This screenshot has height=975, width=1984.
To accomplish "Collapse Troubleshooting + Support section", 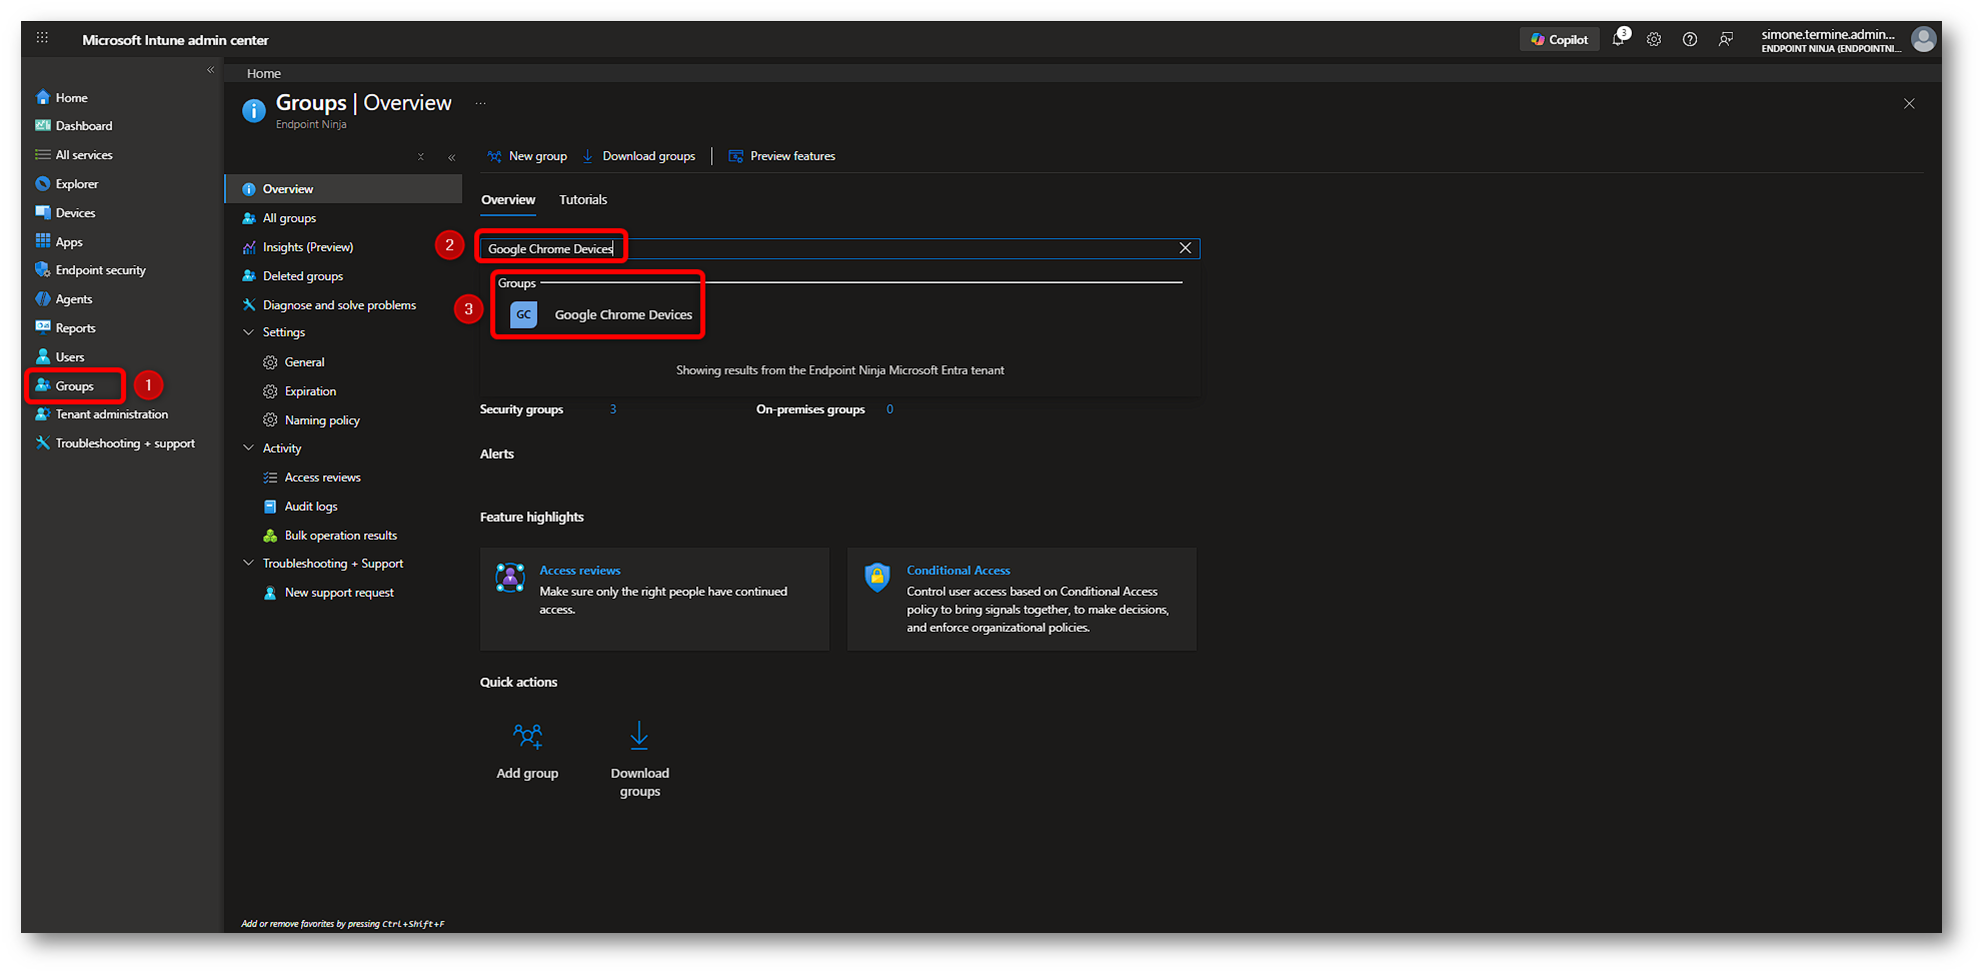I will click(249, 563).
